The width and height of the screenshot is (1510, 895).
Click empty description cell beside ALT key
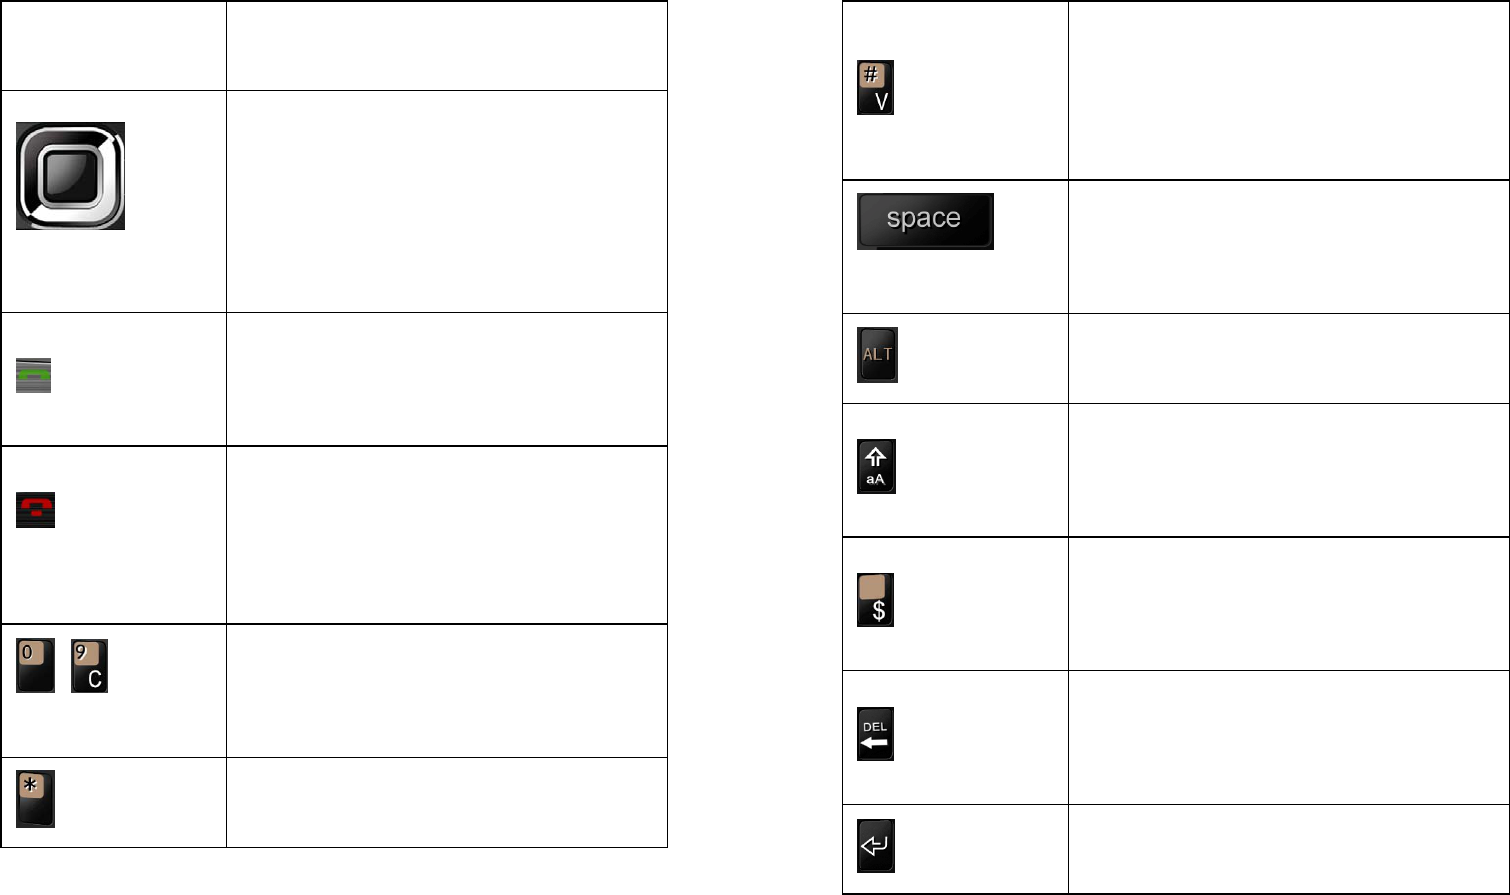click(1288, 359)
